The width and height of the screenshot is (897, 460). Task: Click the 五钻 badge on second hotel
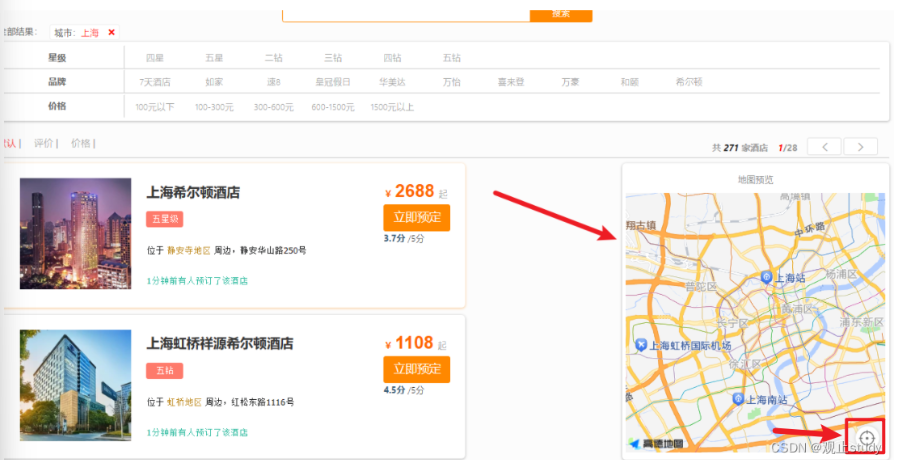tap(165, 371)
